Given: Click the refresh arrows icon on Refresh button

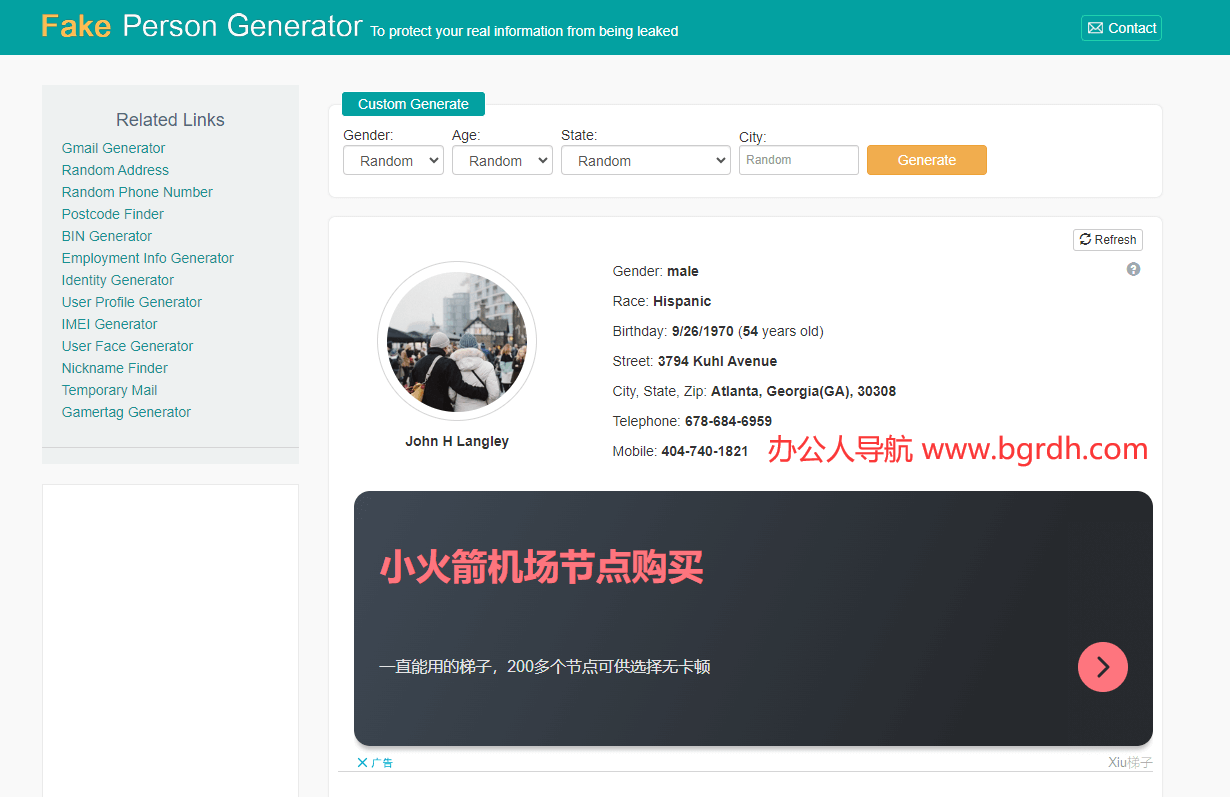Looking at the screenshot, I should coord(1084,239).
